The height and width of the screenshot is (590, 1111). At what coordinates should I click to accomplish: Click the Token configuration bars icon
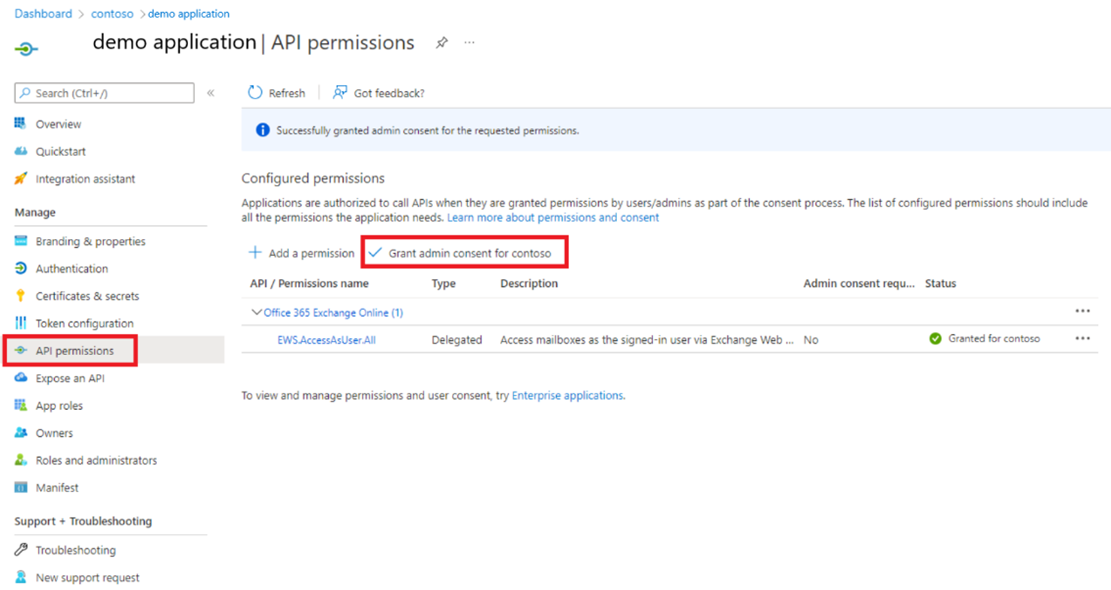[21, 323]
